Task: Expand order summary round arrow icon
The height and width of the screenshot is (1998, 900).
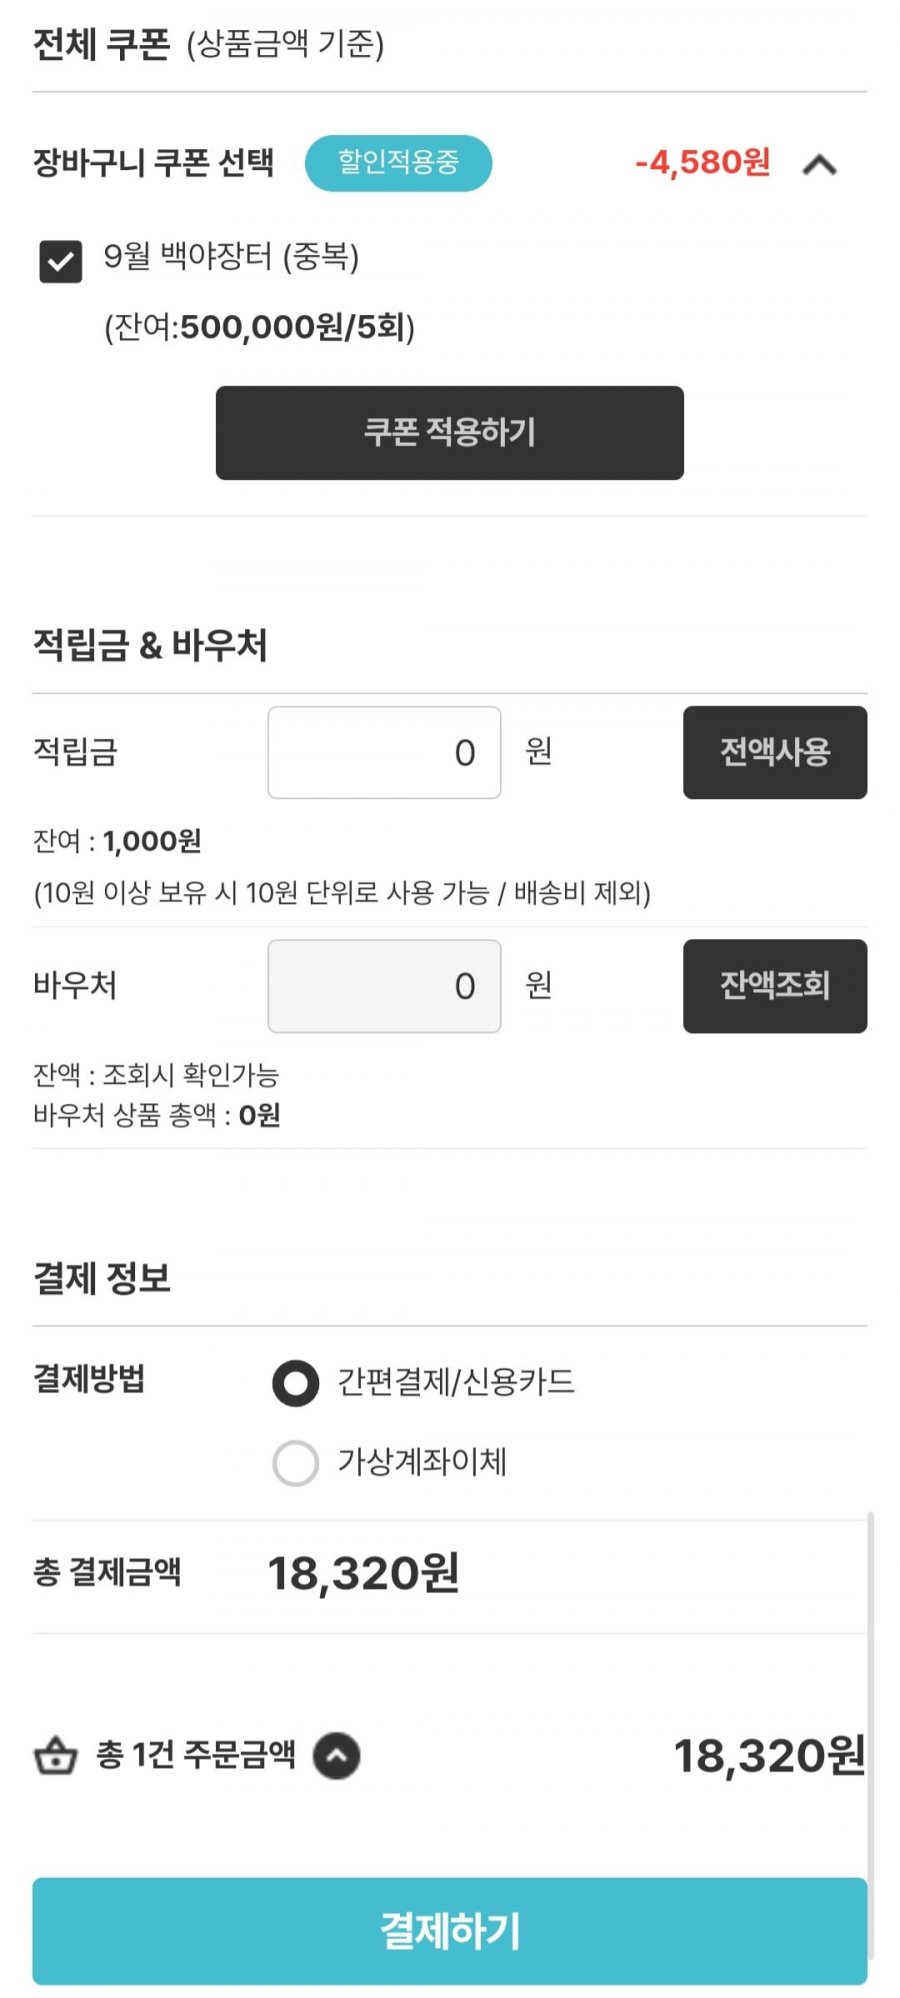Action: point(337,1755)
